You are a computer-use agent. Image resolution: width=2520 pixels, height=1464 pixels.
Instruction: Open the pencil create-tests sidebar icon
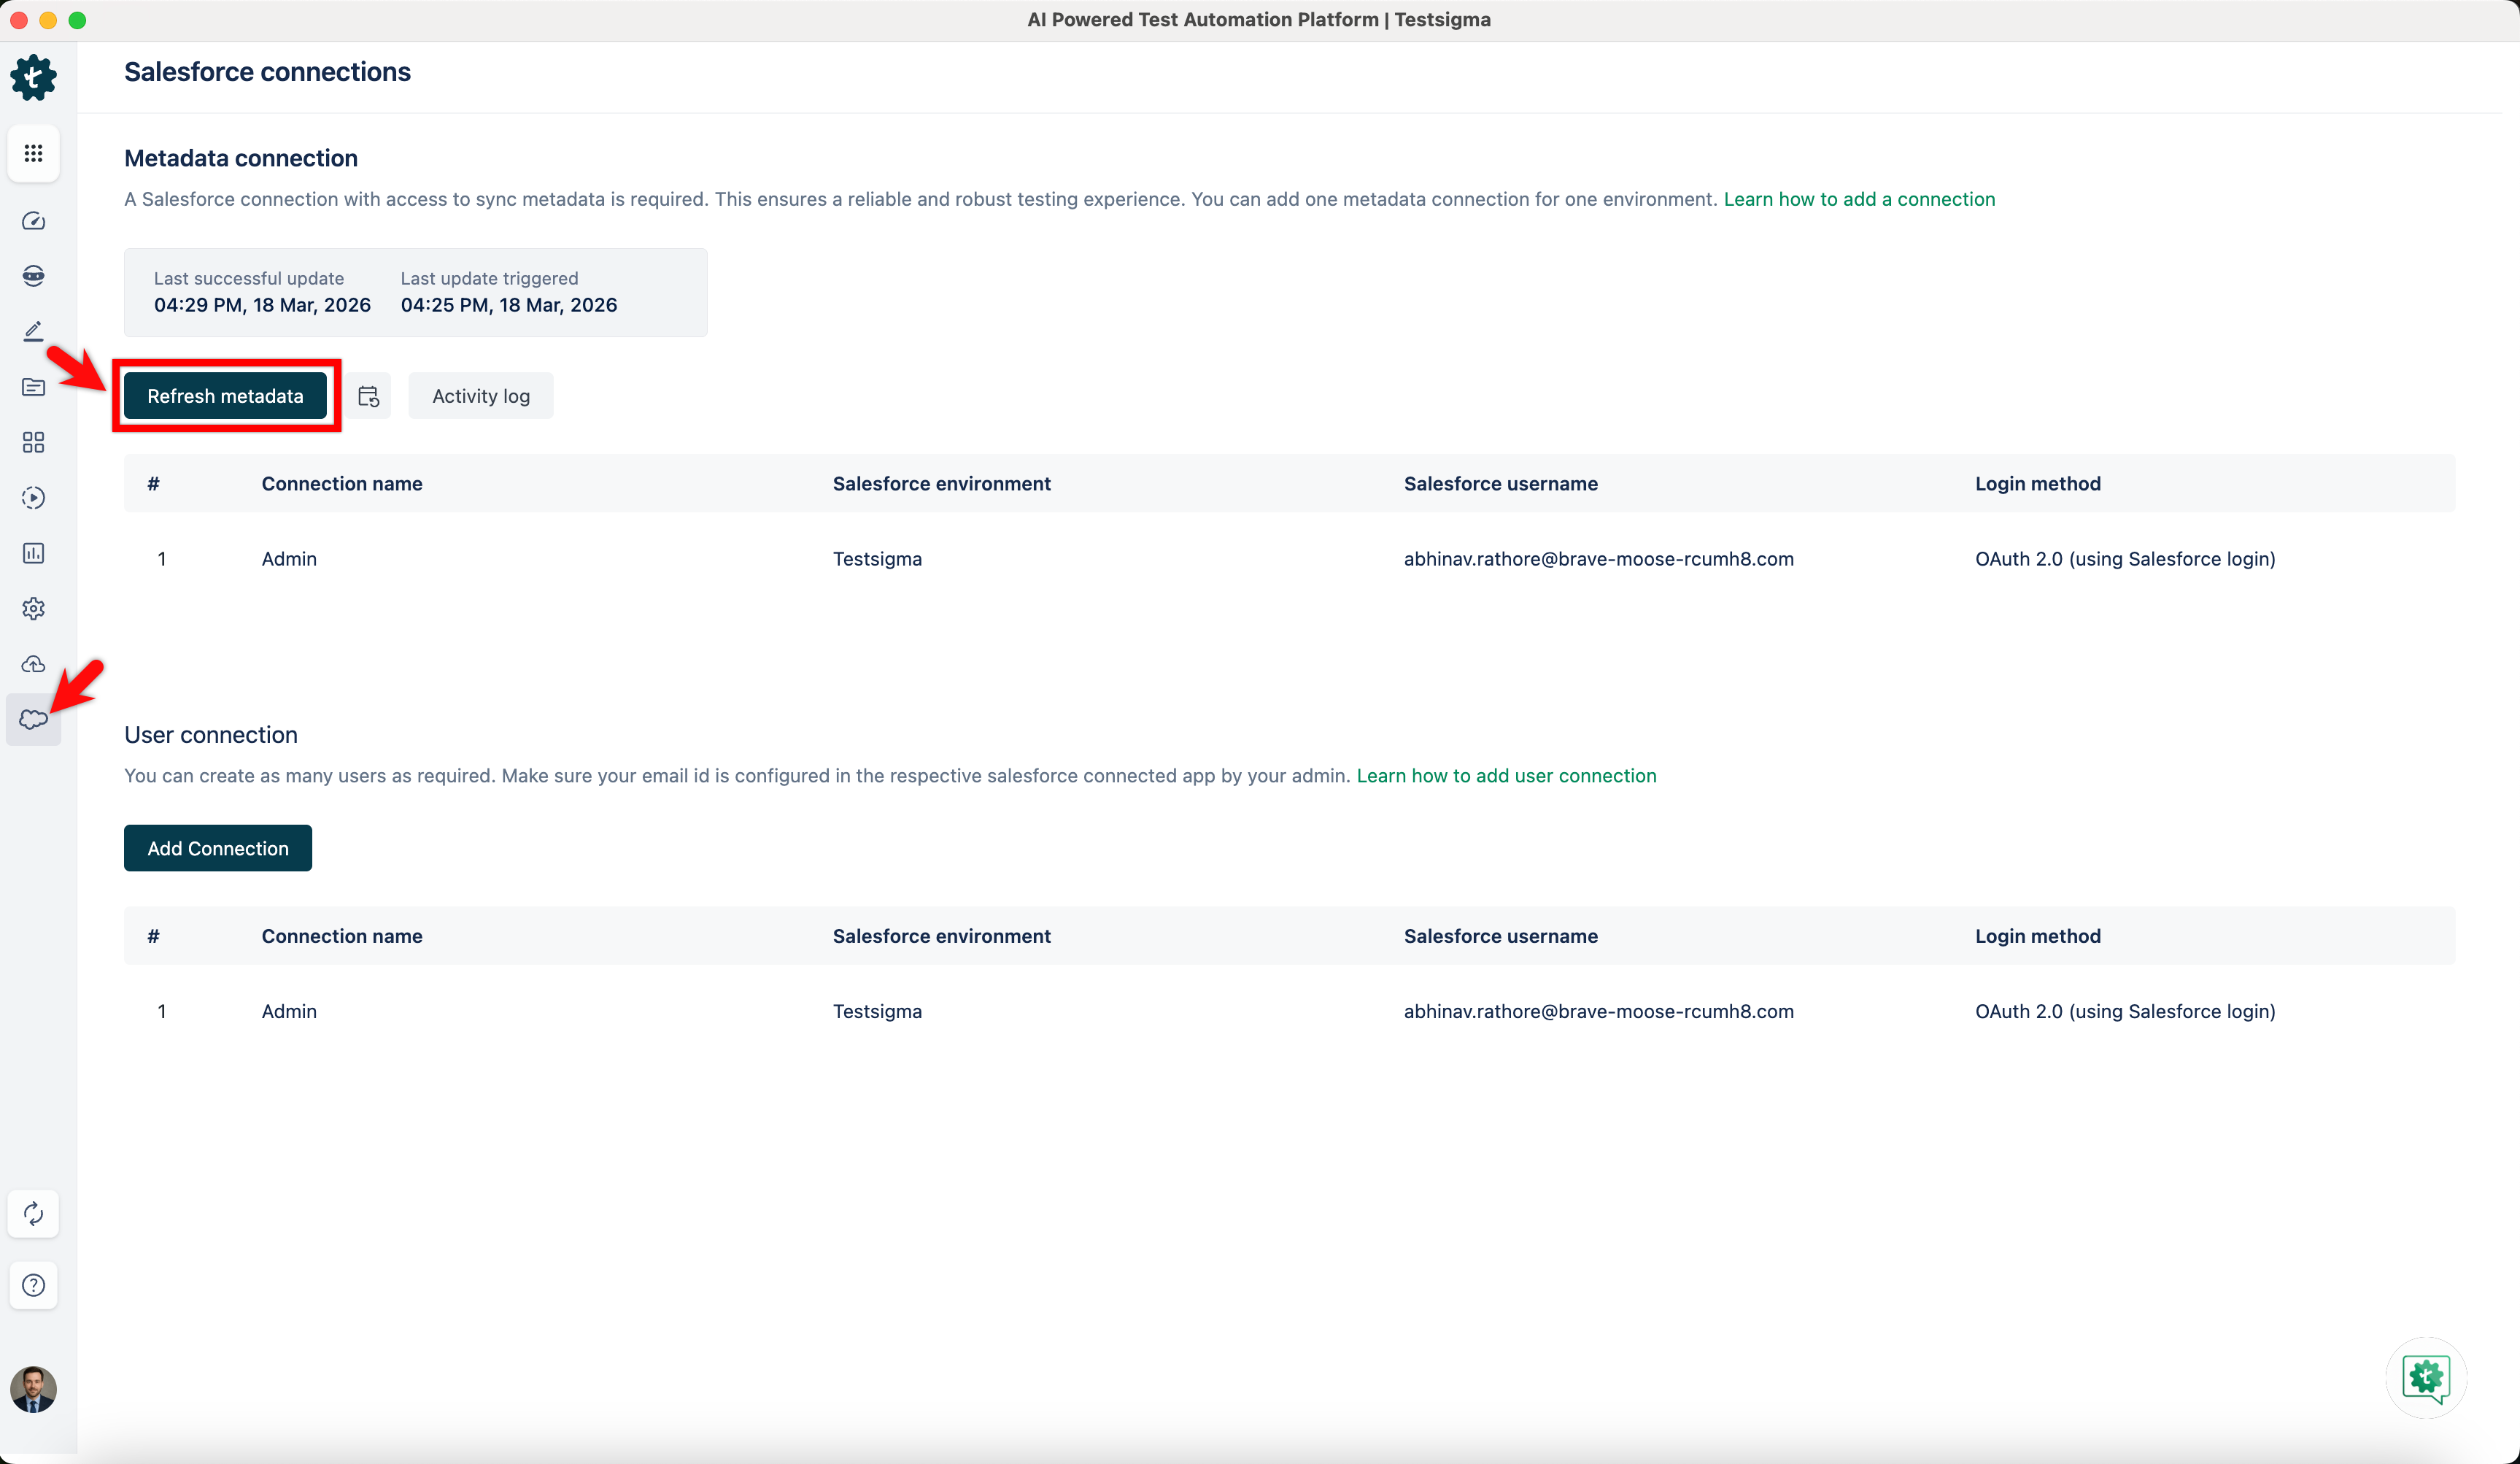tap(33, 331)
